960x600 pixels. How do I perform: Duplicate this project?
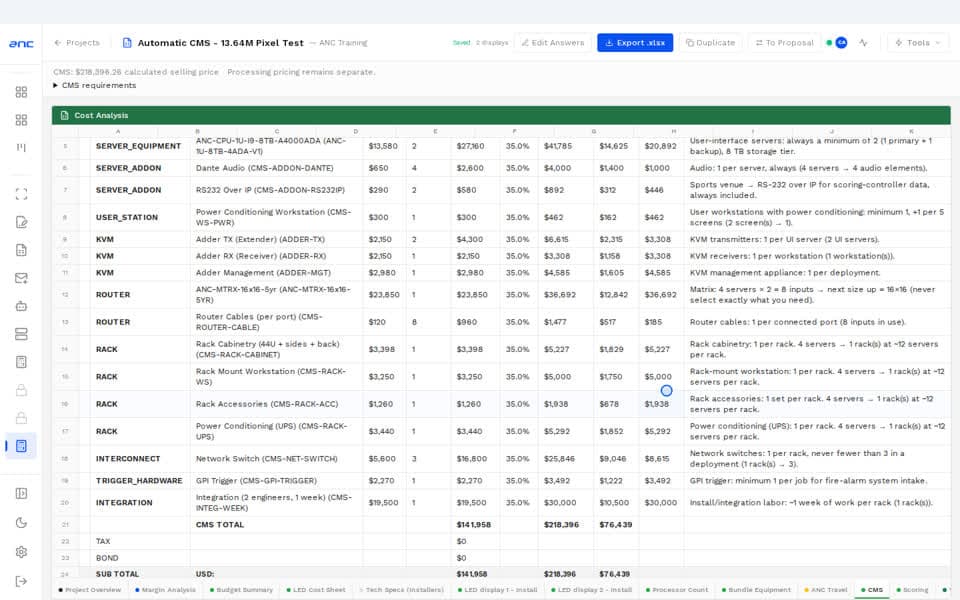click(x=710, y=43)
